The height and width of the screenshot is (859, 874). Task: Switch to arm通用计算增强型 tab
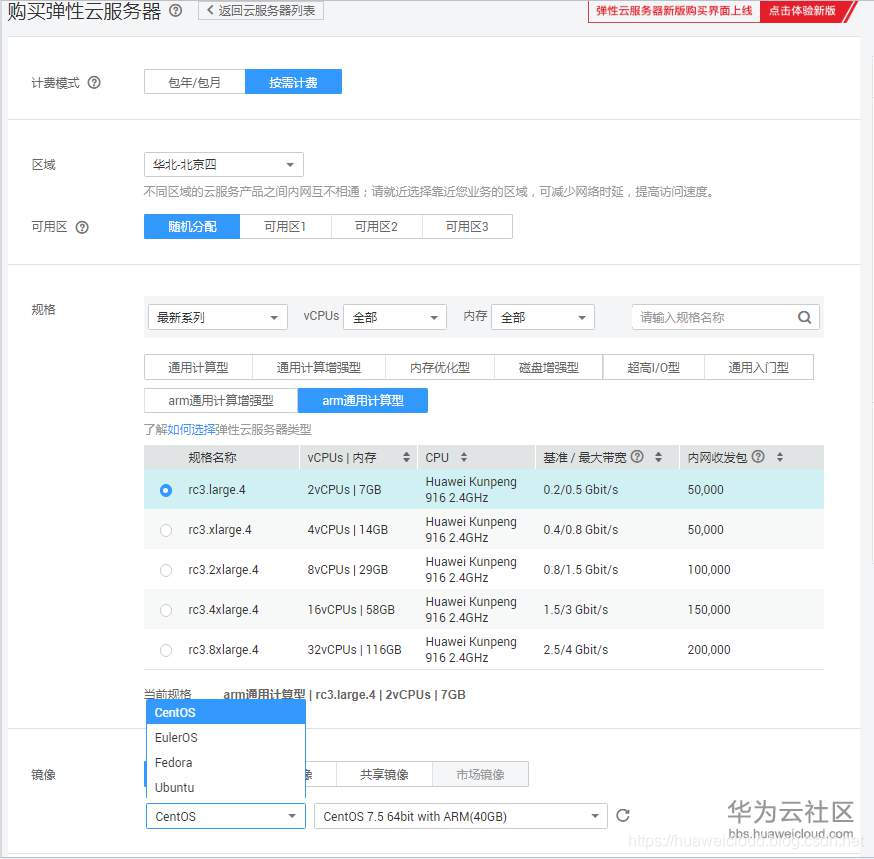221,400
